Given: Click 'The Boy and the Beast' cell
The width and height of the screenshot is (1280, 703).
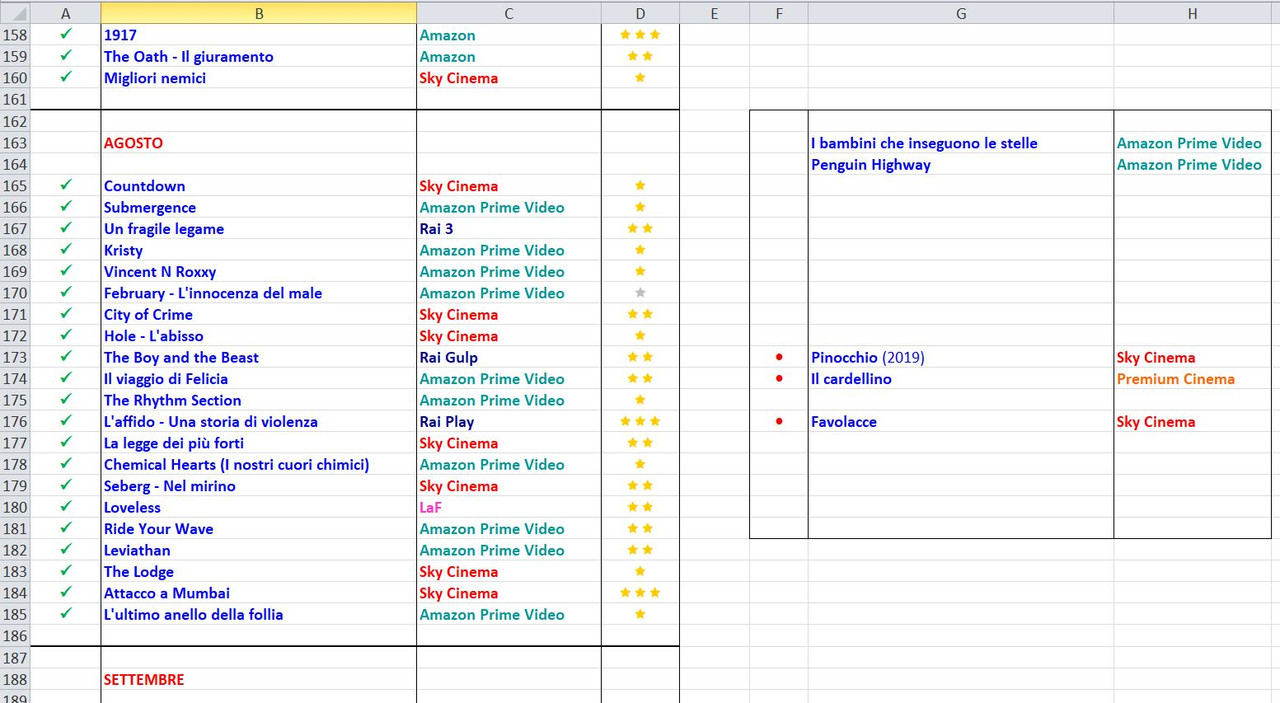Looking at the screenshot, I should (x=258, y=357).
